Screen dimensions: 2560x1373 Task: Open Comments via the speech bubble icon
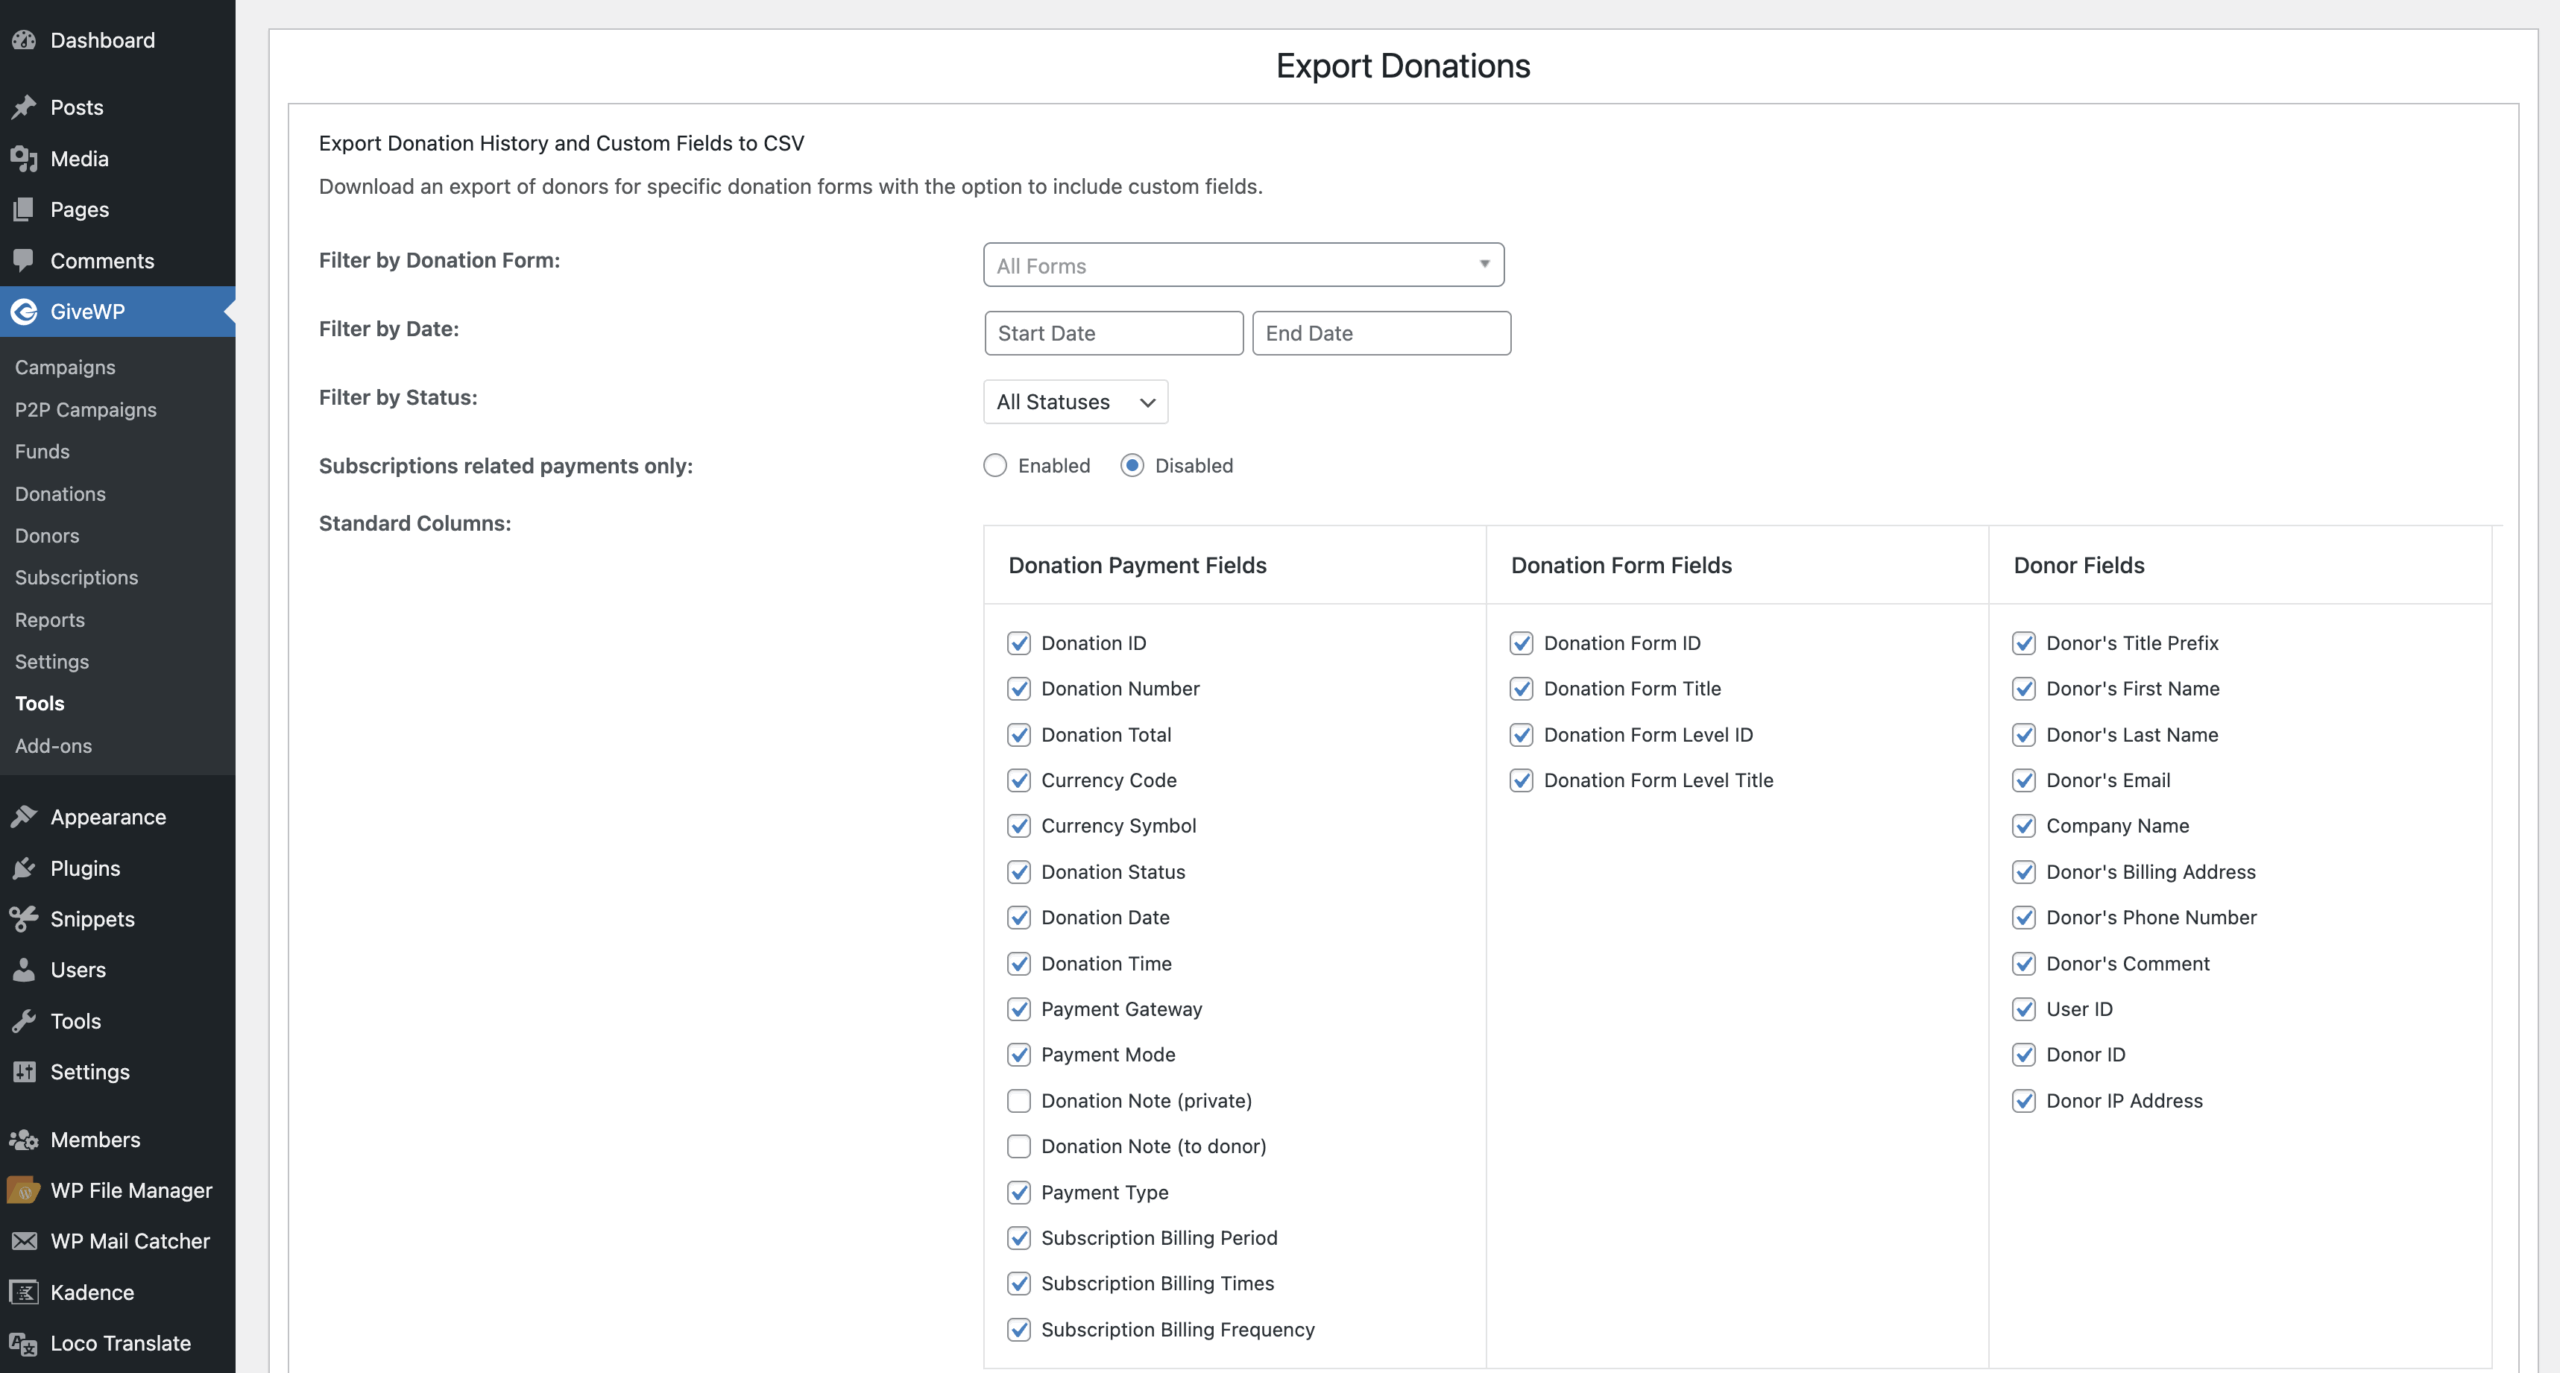point(25,261)
